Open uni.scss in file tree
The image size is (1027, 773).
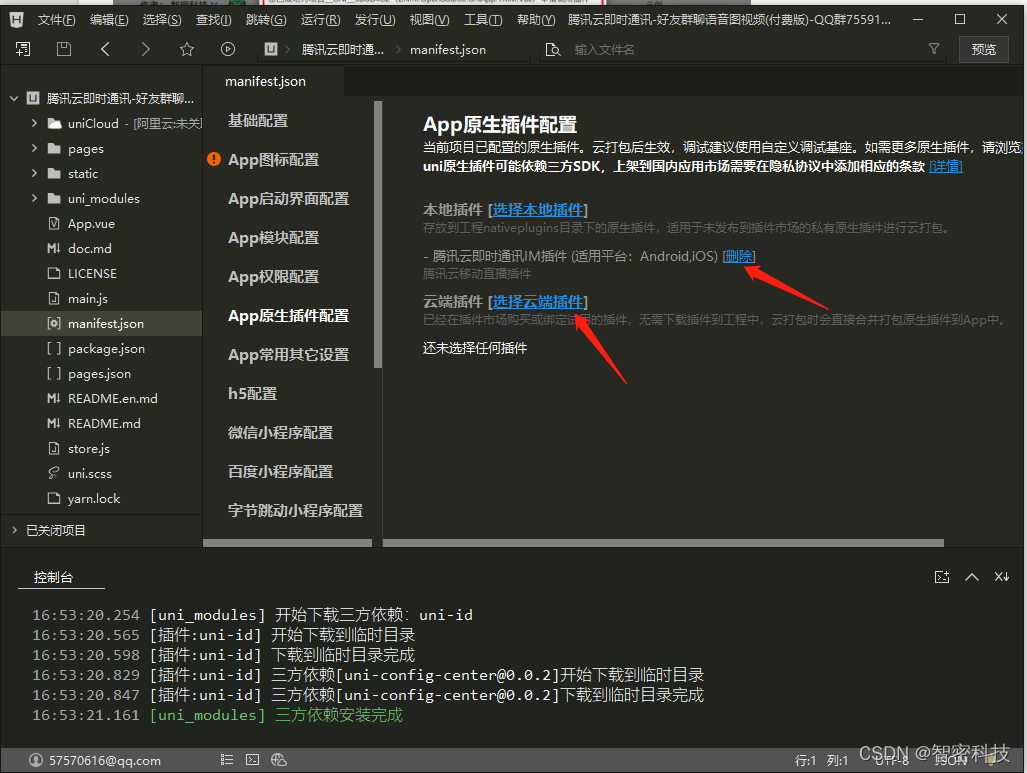90,474
